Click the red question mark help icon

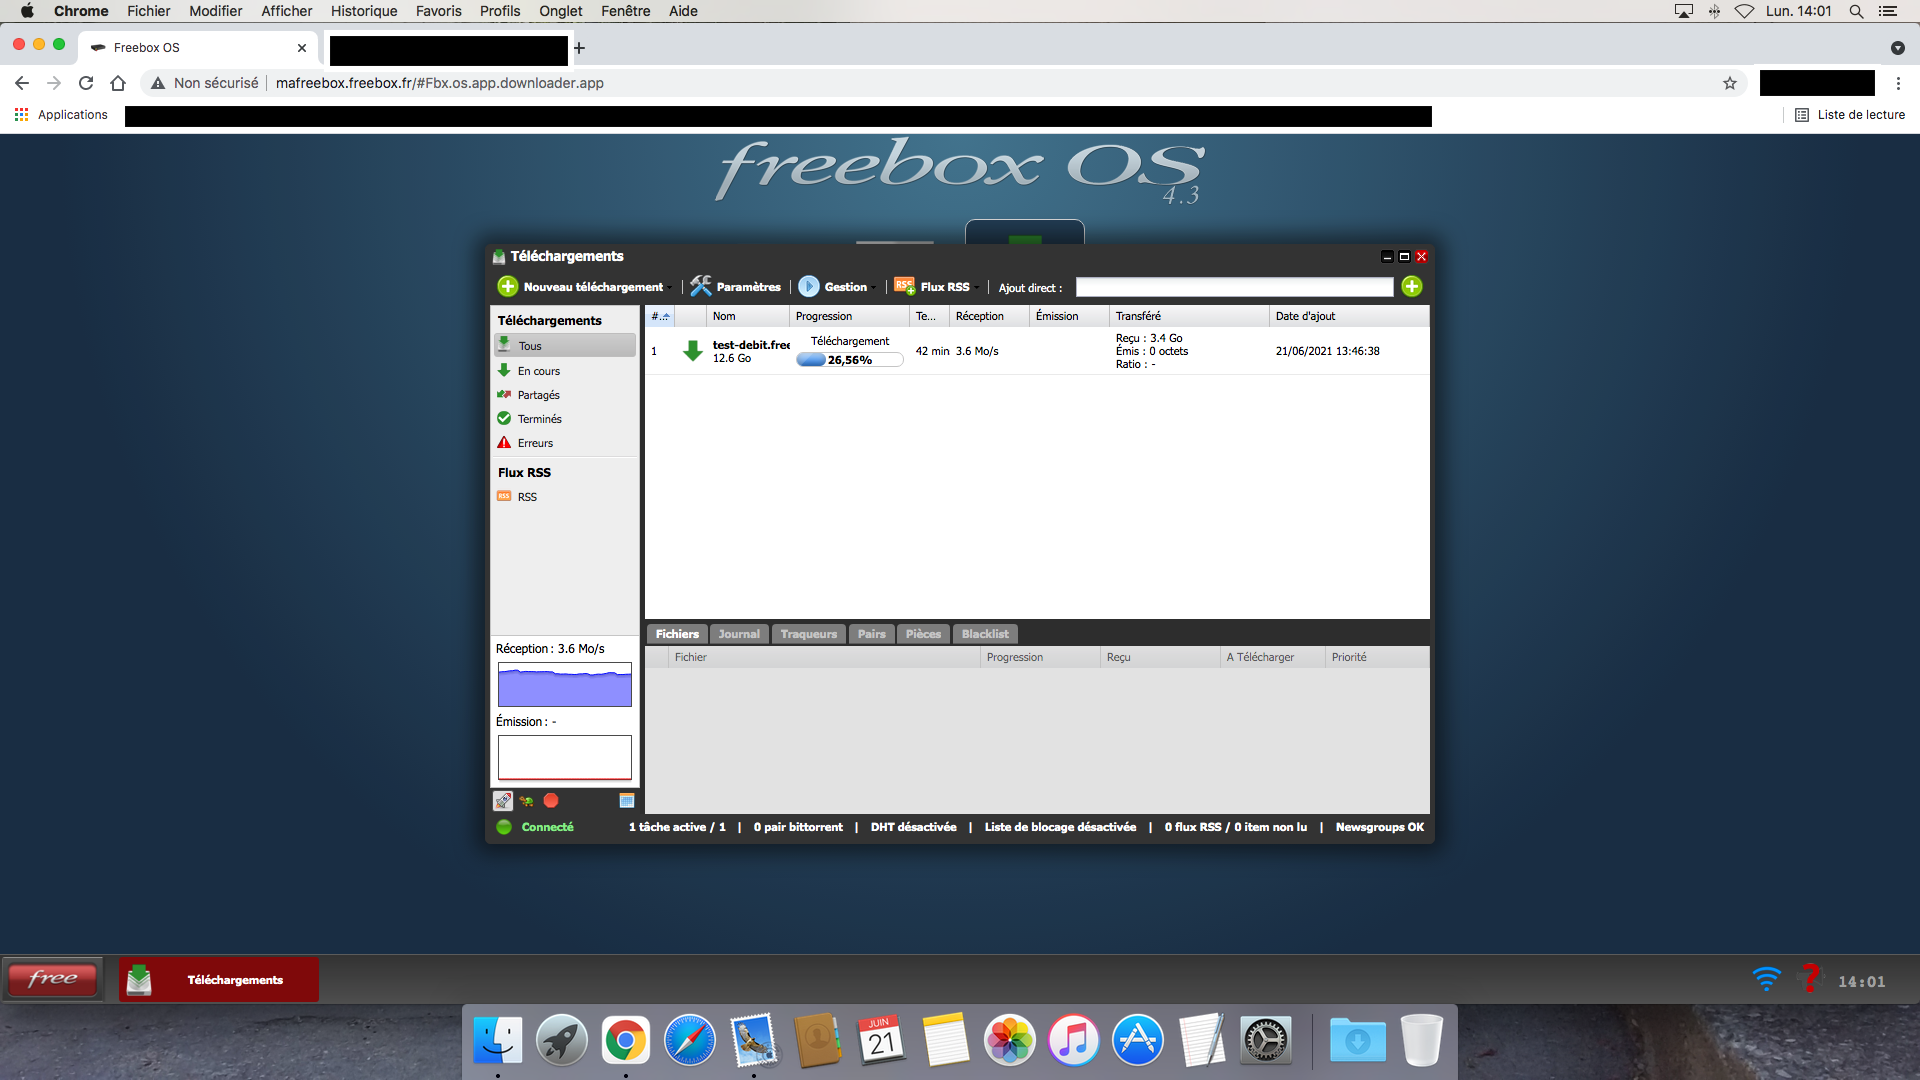click(x=1810, y=978)
